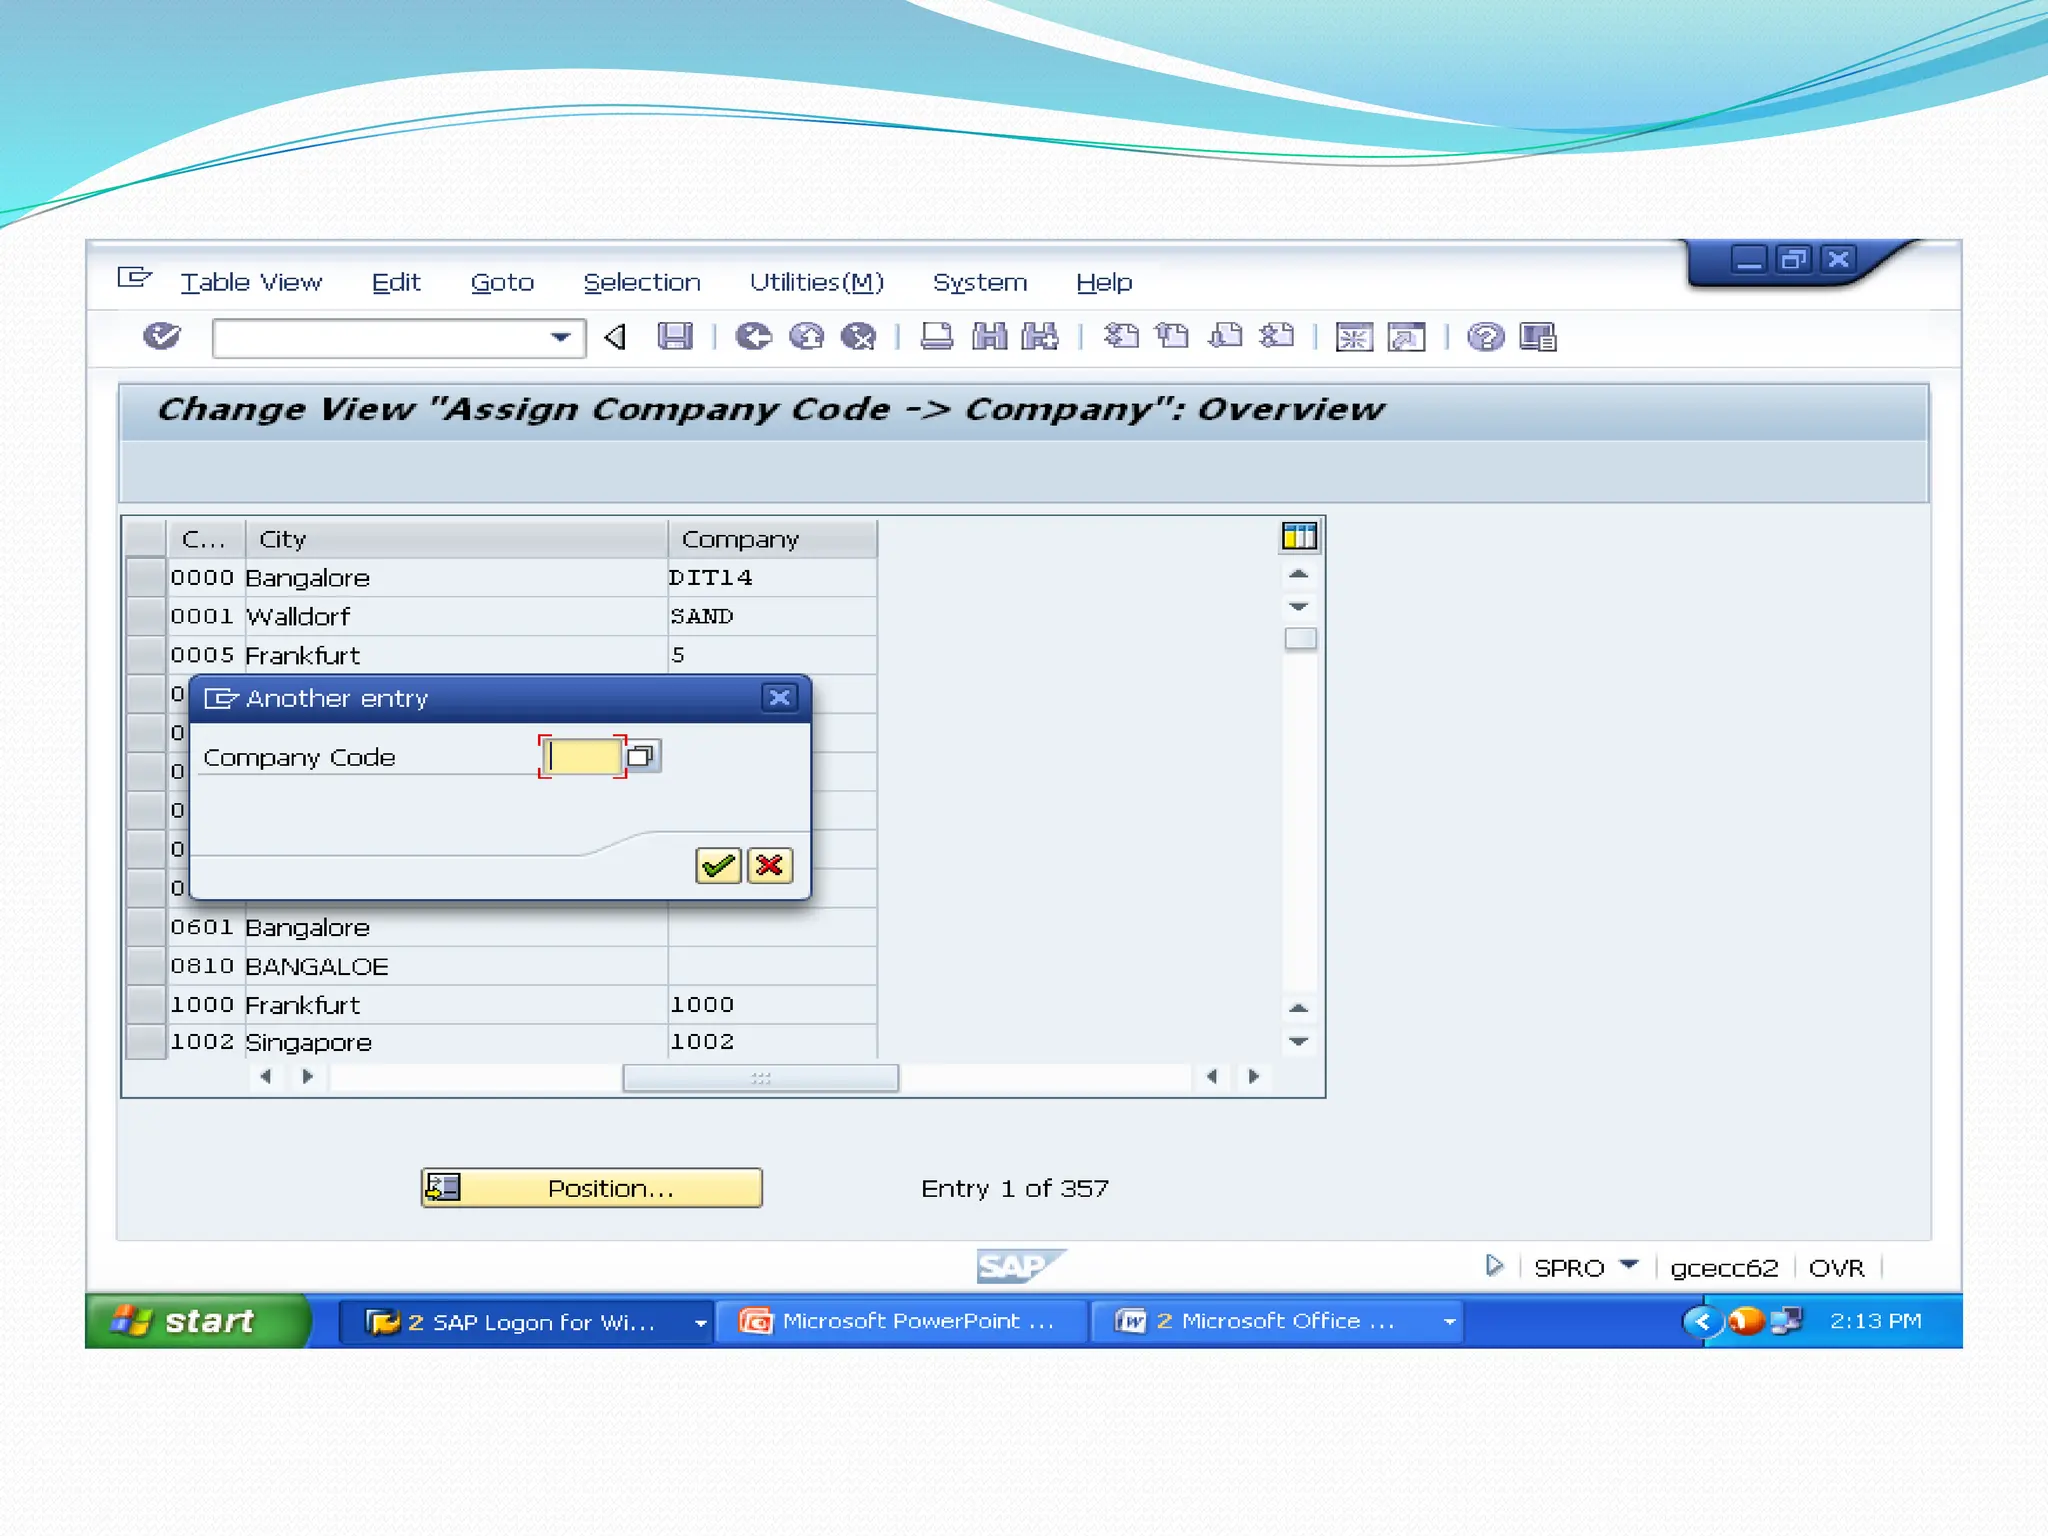The height and width of the screenshot is (1536, 2048).
Task: Click the Position... button
Action: (591, 1188)
